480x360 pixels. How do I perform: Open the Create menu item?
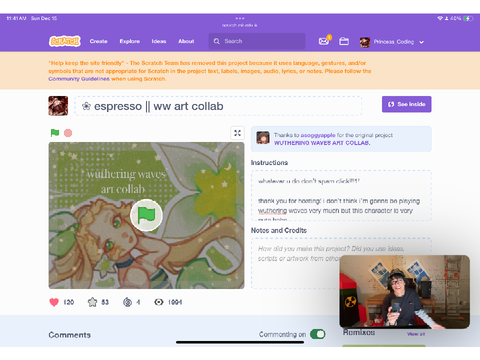coord(98,41)
